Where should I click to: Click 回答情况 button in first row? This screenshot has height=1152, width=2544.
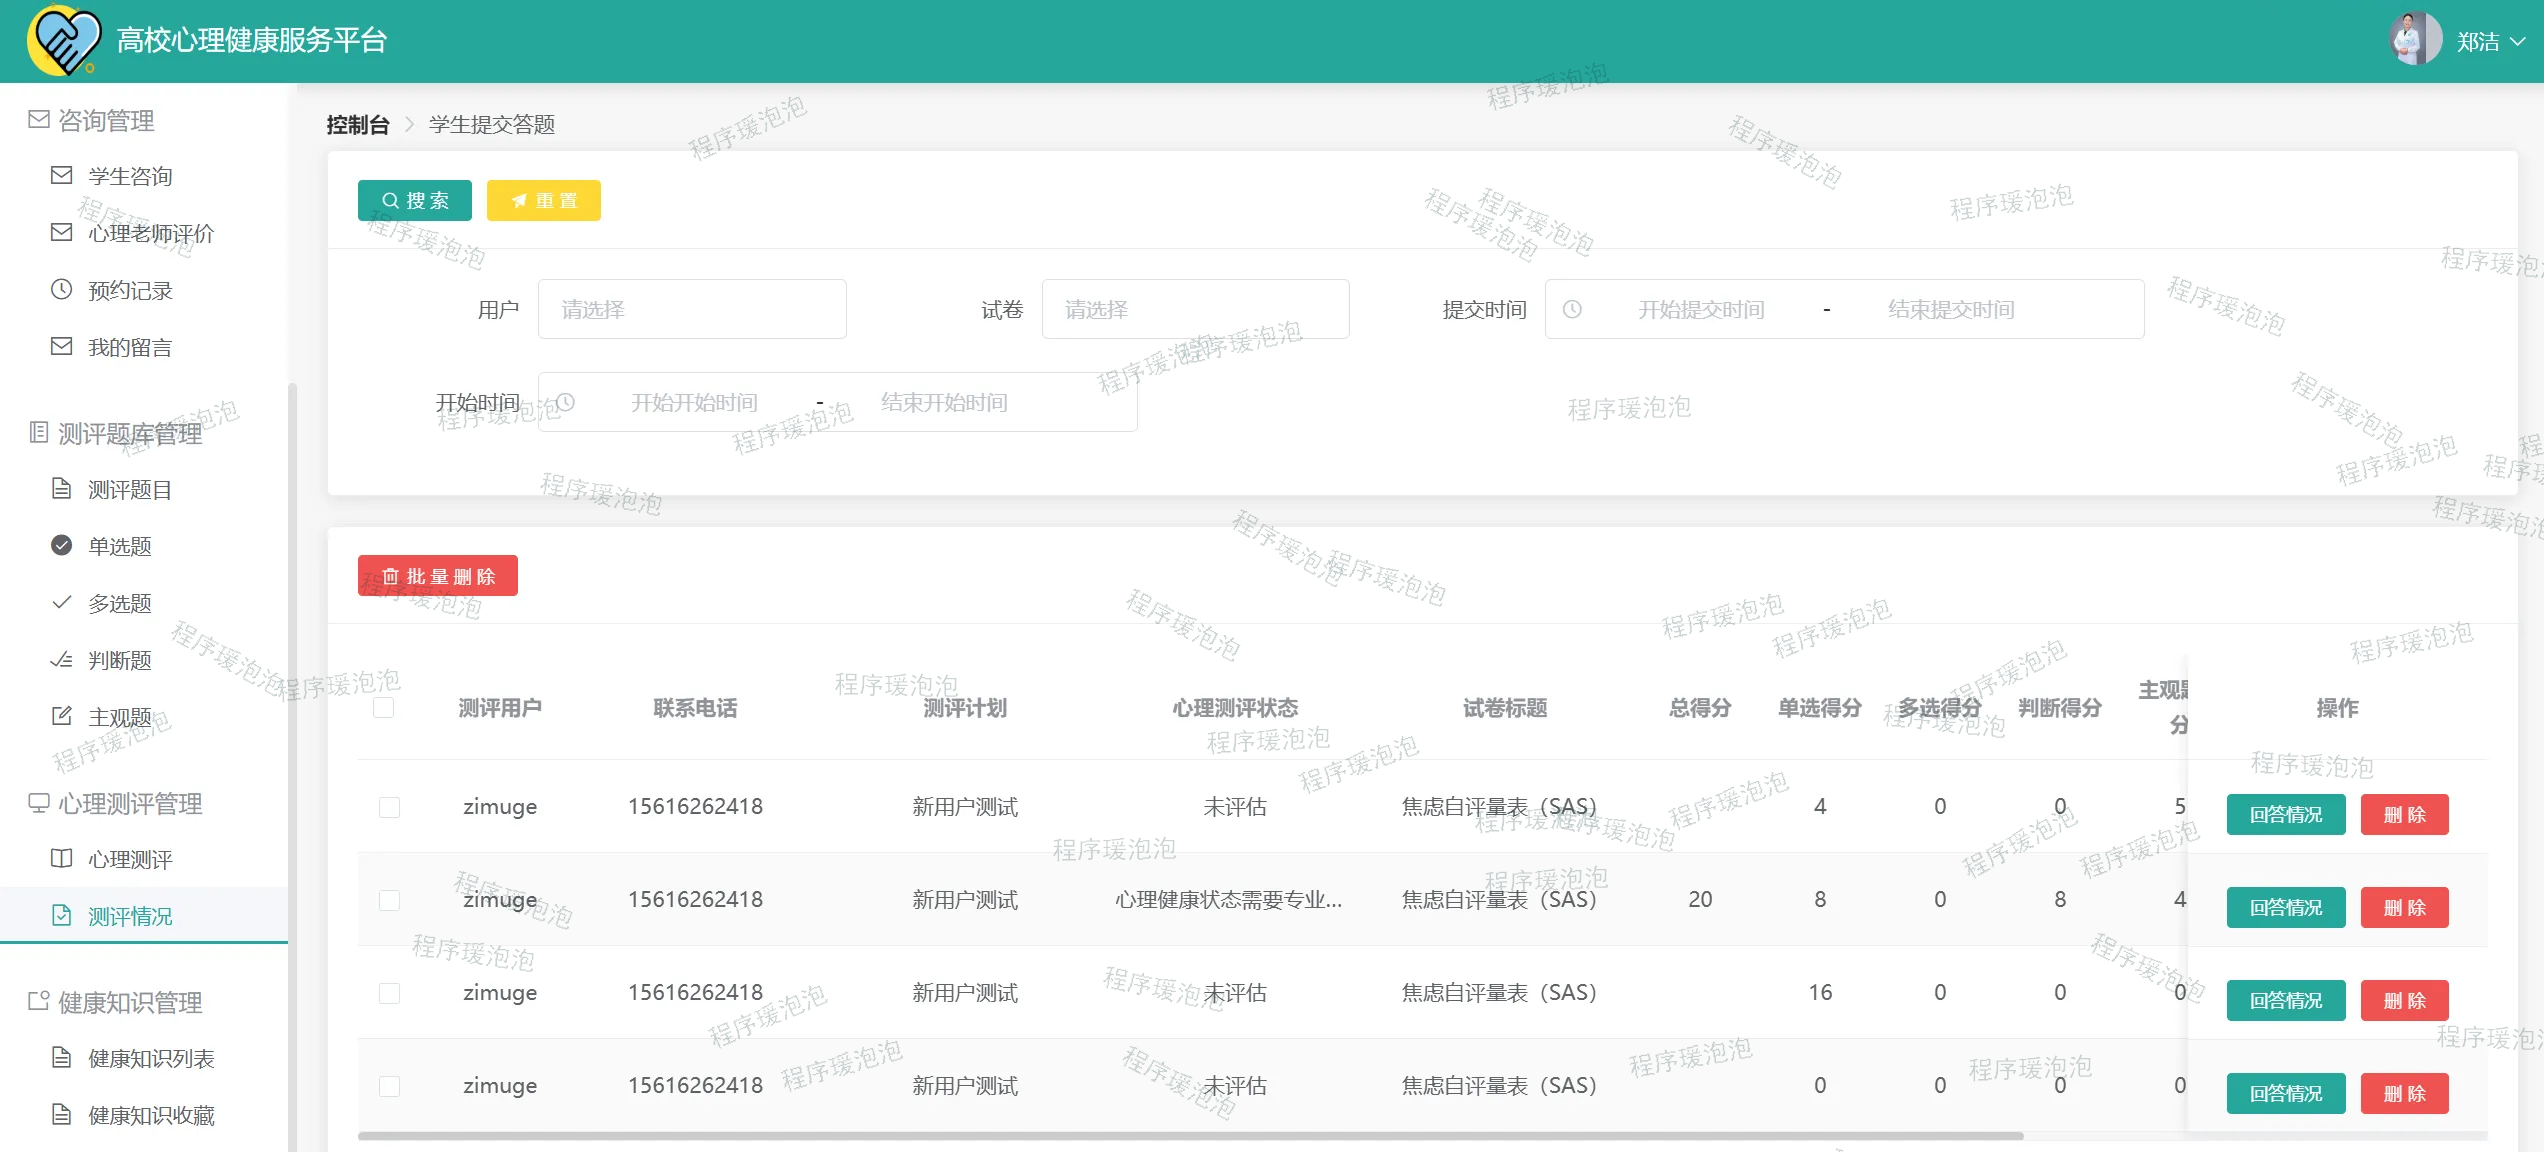[x=2285, y=815]
